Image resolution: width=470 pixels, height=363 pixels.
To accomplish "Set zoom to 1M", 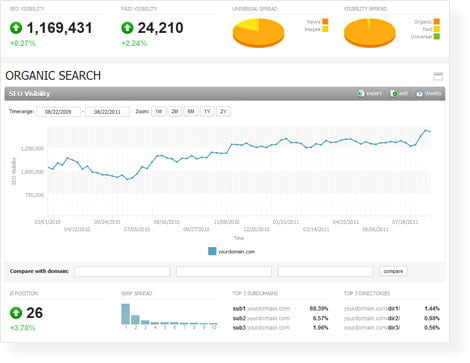I will [x=159, y=111].
